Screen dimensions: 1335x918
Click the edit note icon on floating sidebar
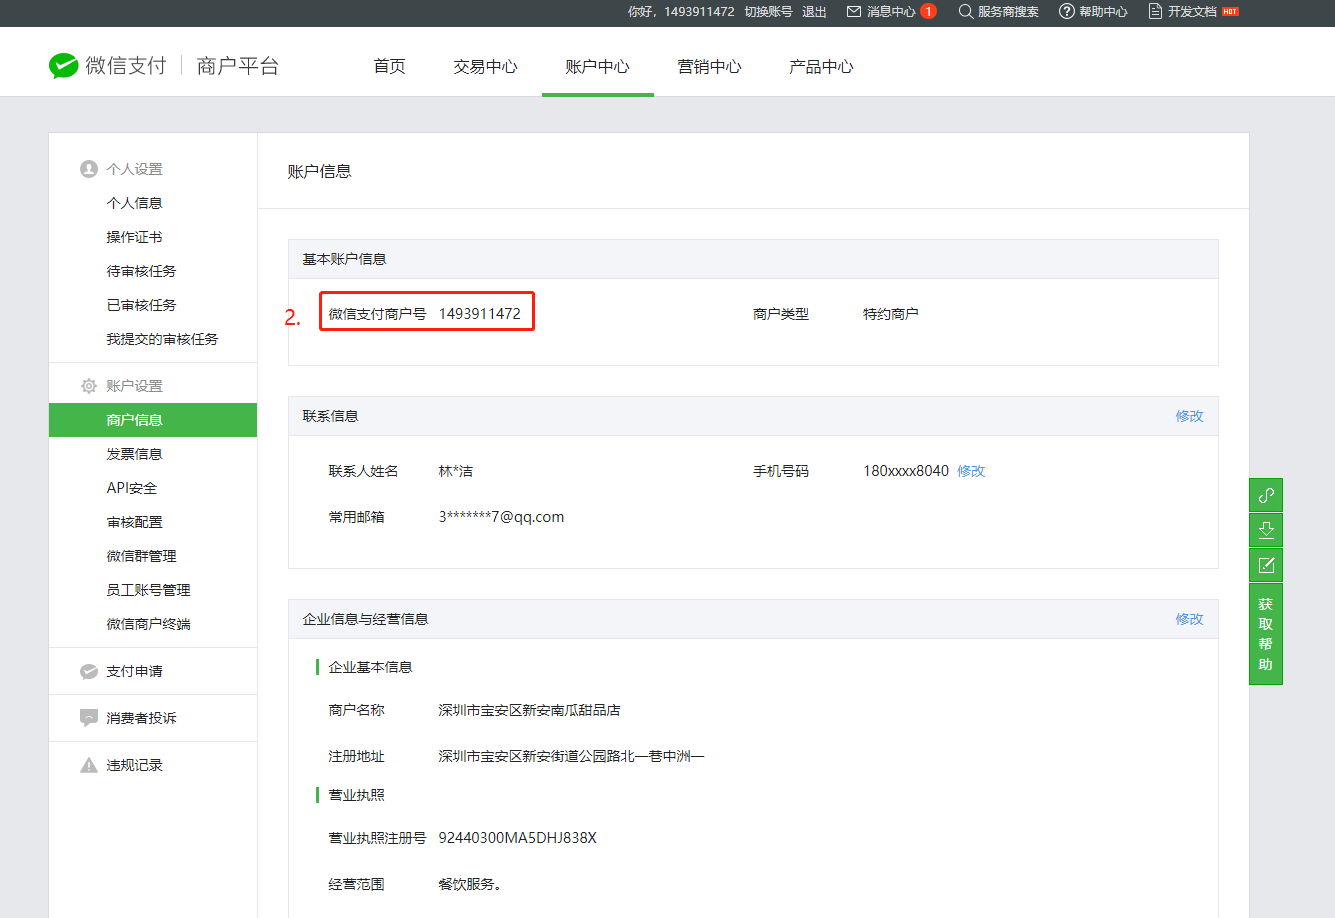(1266, 565)
